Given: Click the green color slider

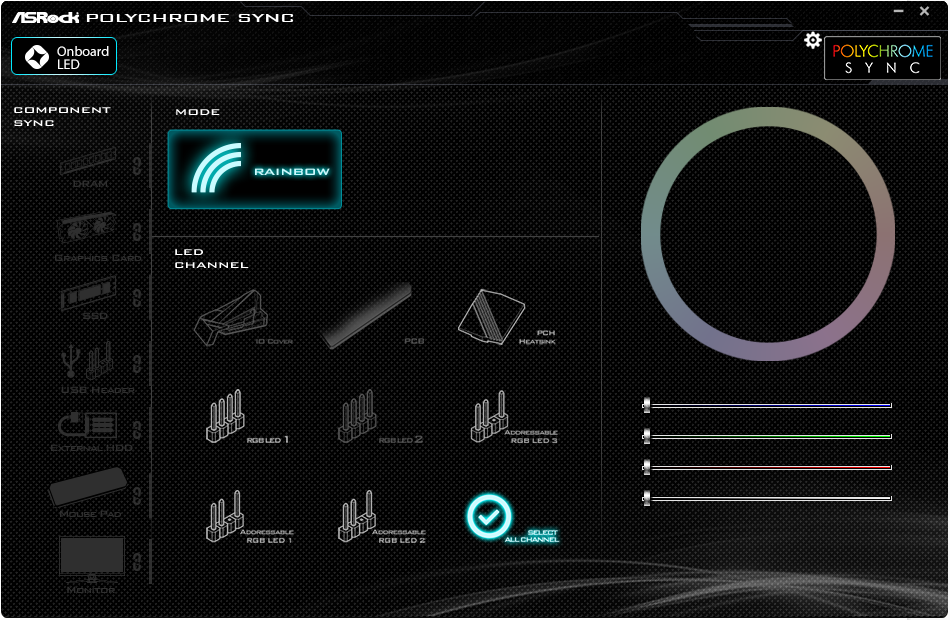Looking at the screenshot, I should (767, 436).
